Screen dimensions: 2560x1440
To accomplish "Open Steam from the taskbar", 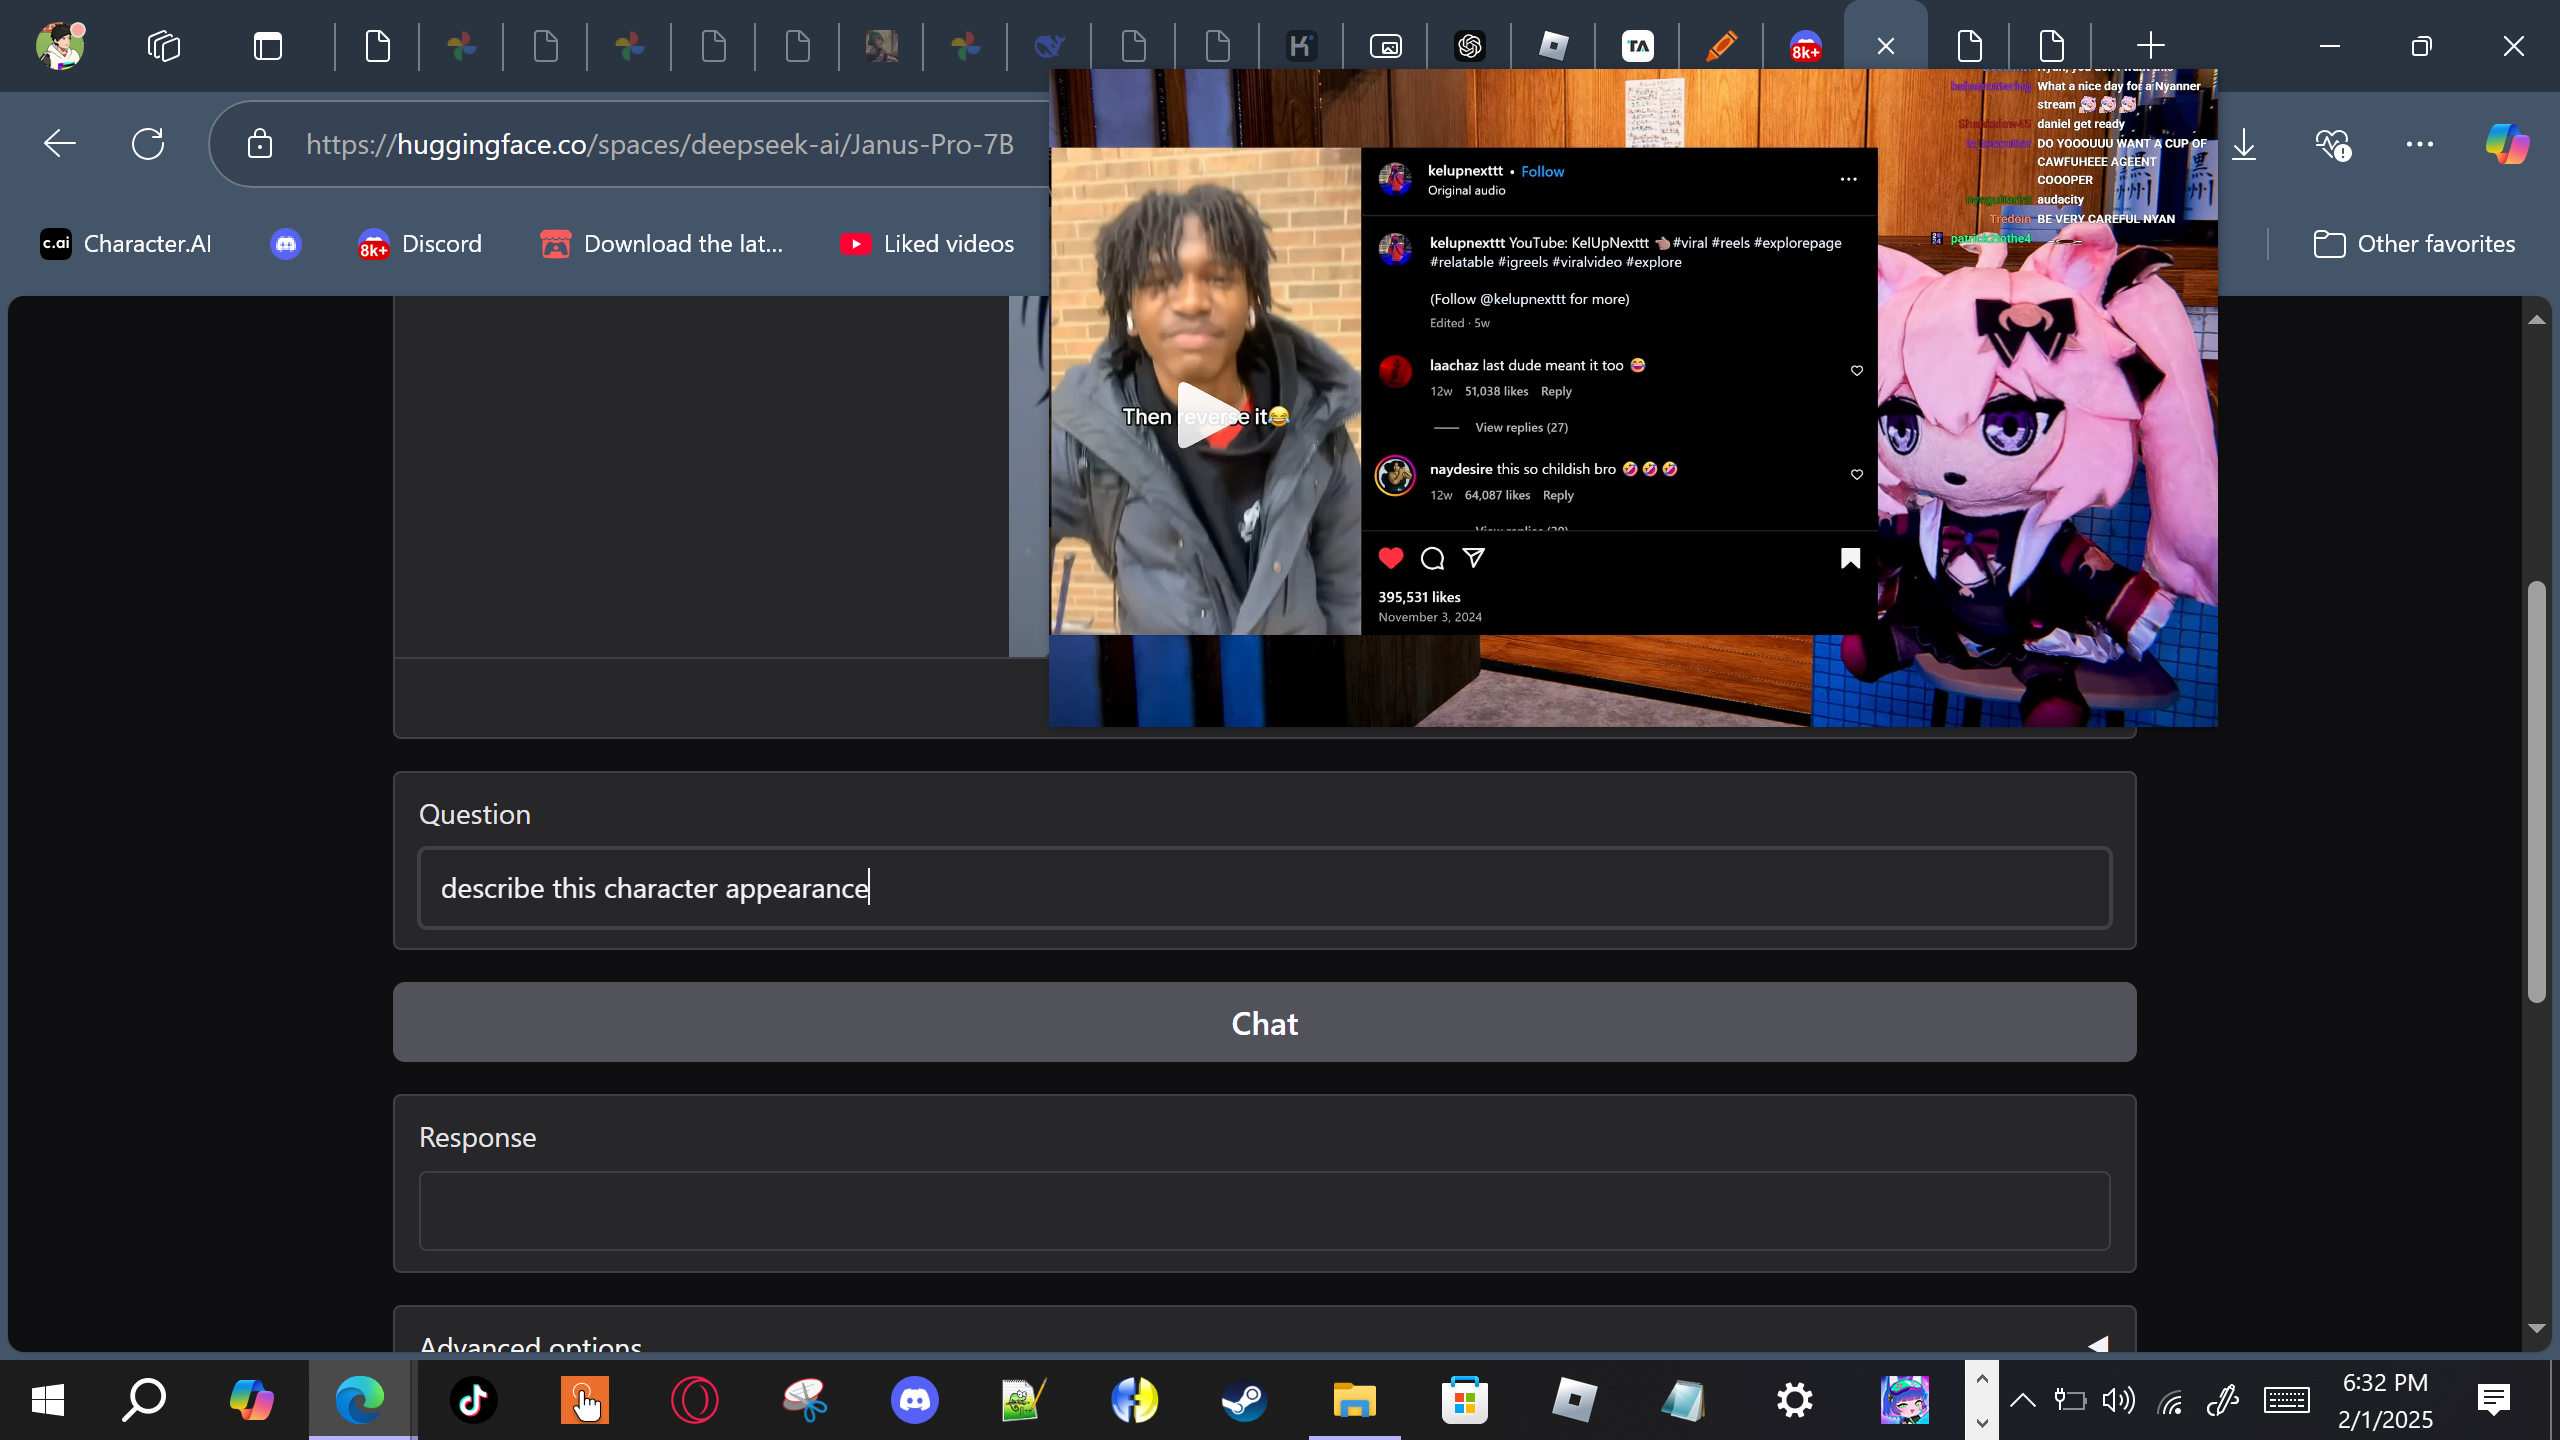I will click(1244, 1400).
